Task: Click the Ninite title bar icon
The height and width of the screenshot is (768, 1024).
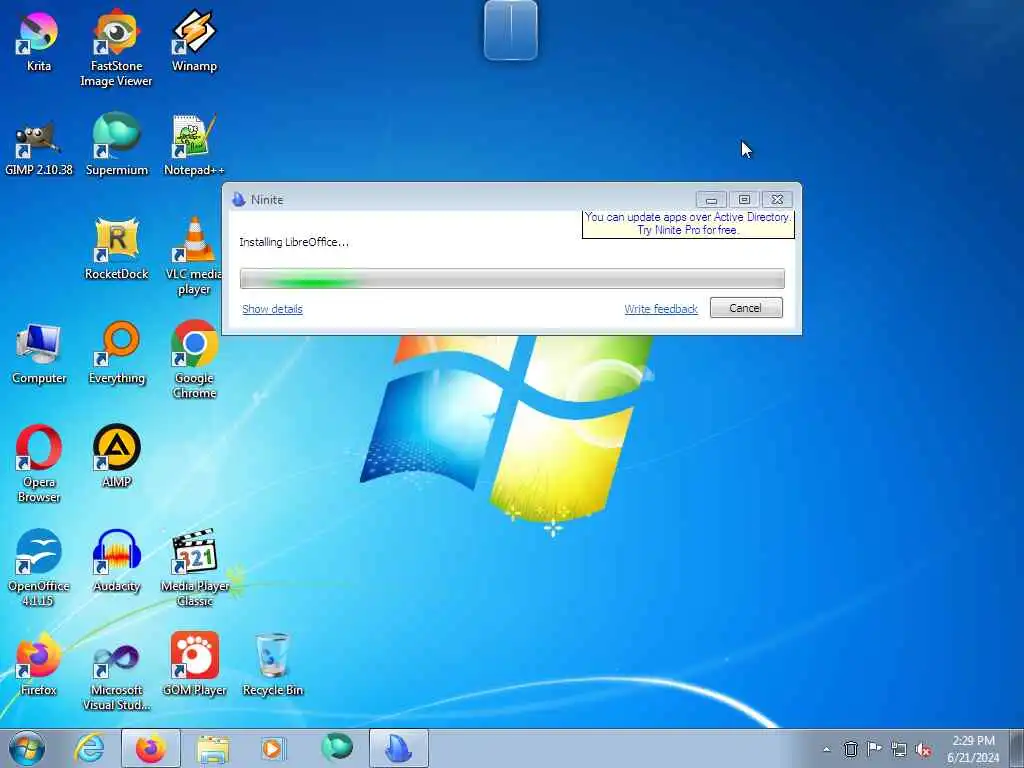Action: point(239,199)
